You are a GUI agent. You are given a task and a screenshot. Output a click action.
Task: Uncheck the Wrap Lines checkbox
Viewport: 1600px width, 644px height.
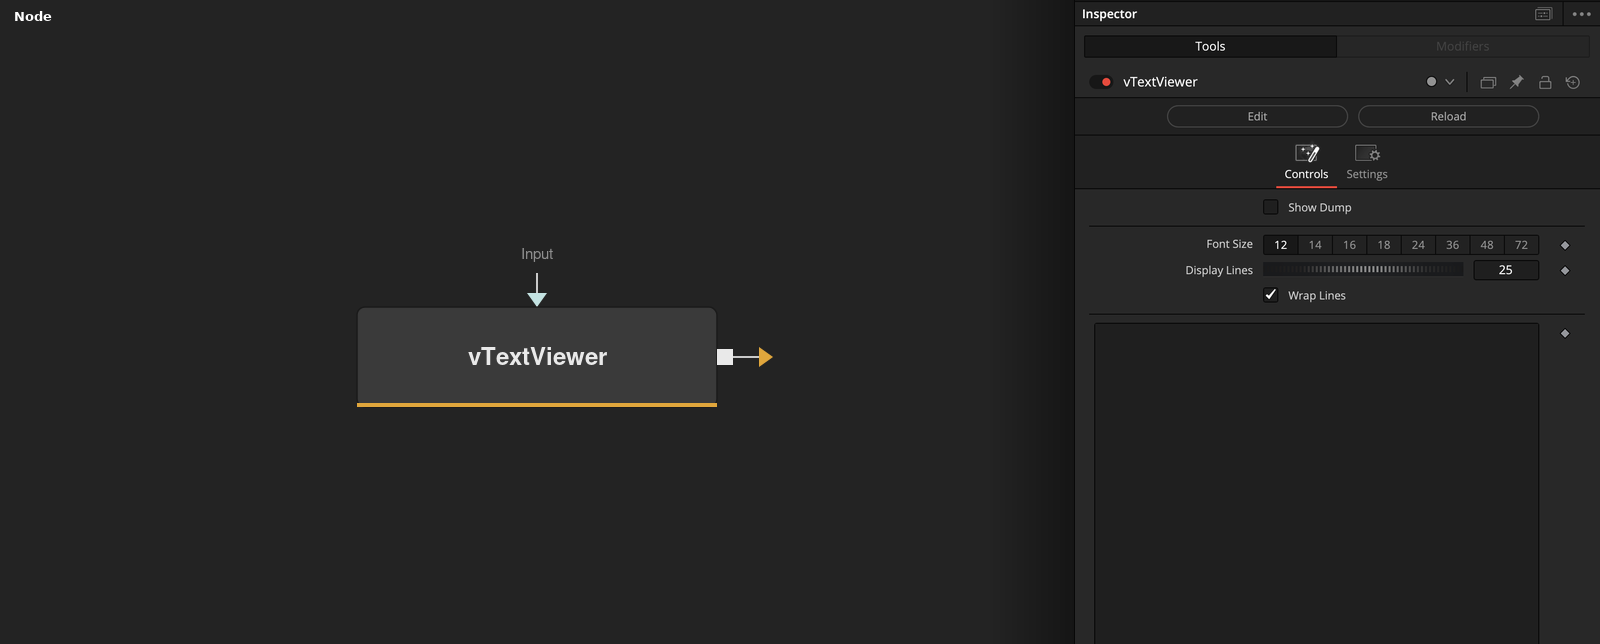pos(1271,295)
